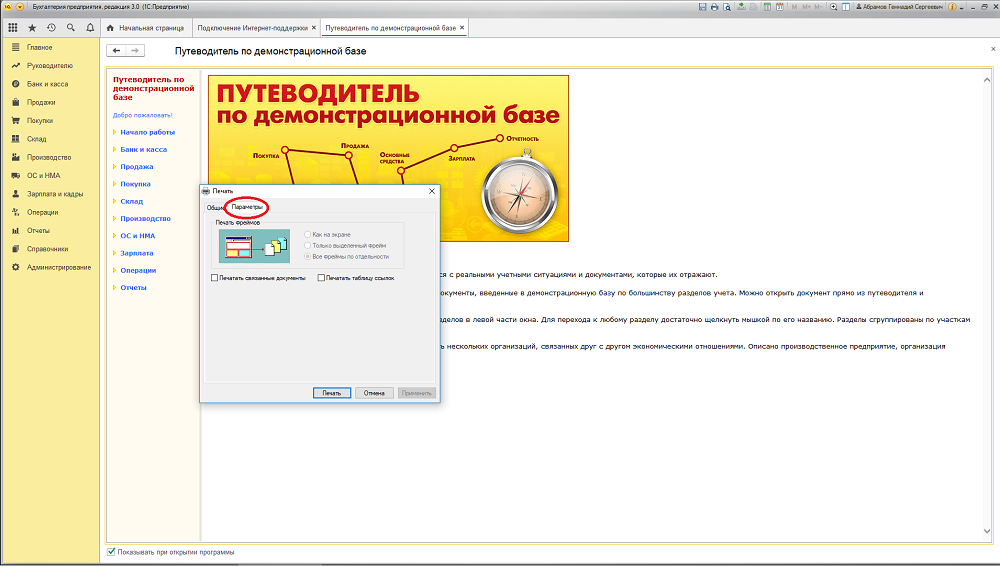This screenshot has height=567, width=1000.
Task: Click the get link green arrow icon
Action: click(x=741, y=6)
